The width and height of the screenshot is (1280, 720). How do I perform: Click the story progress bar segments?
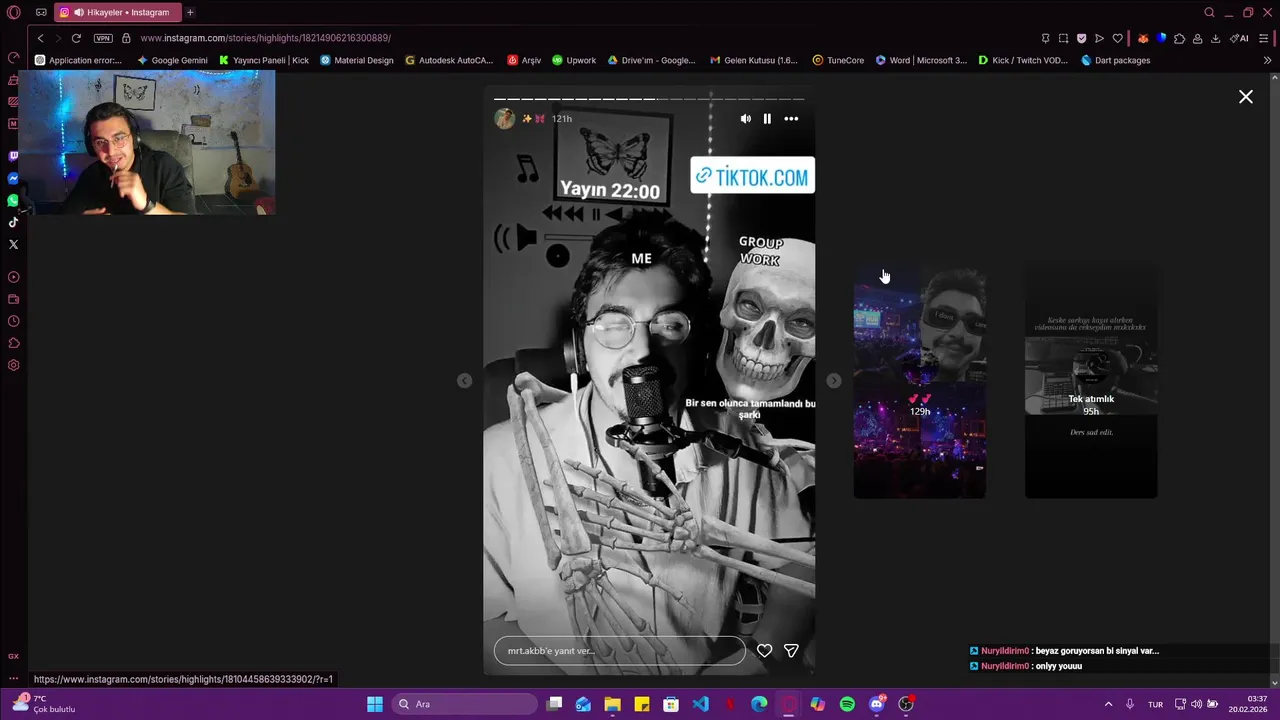[x=649, y=99]
